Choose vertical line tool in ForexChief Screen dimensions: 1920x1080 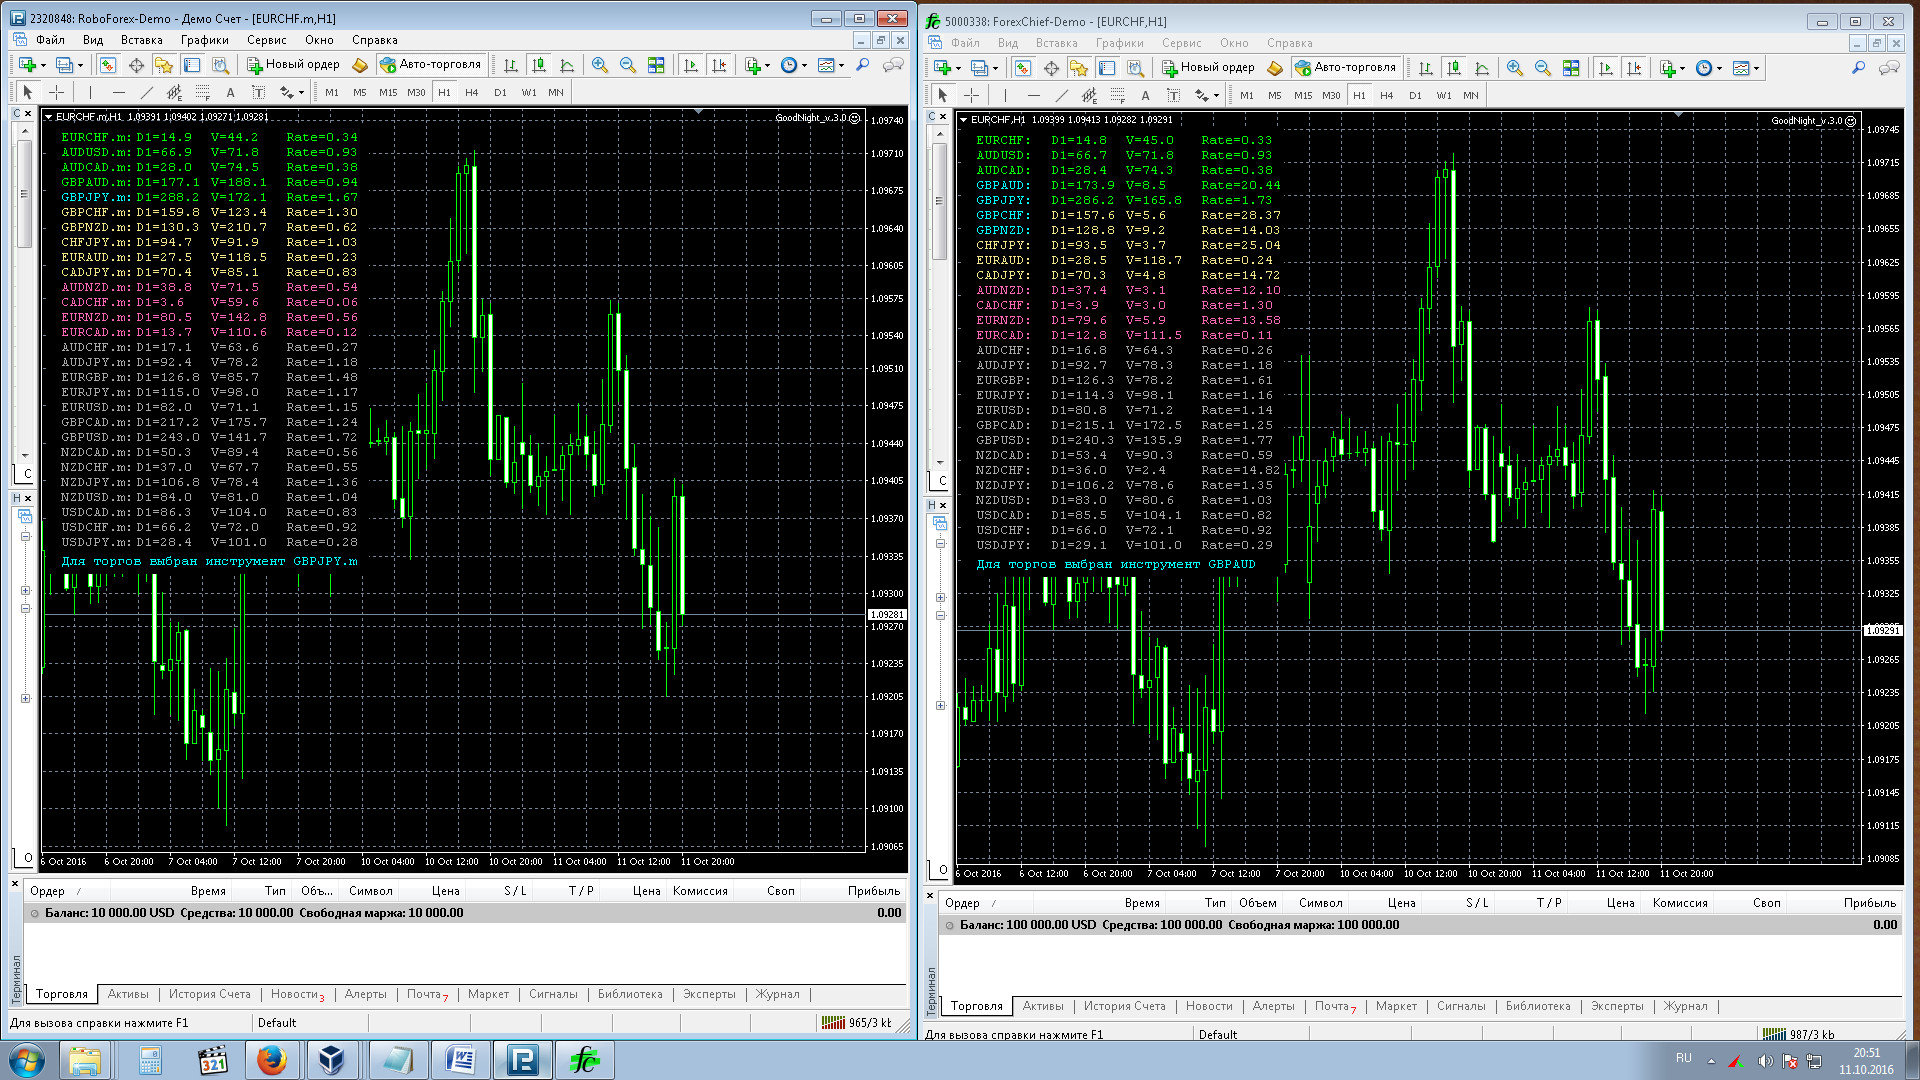1005,95
